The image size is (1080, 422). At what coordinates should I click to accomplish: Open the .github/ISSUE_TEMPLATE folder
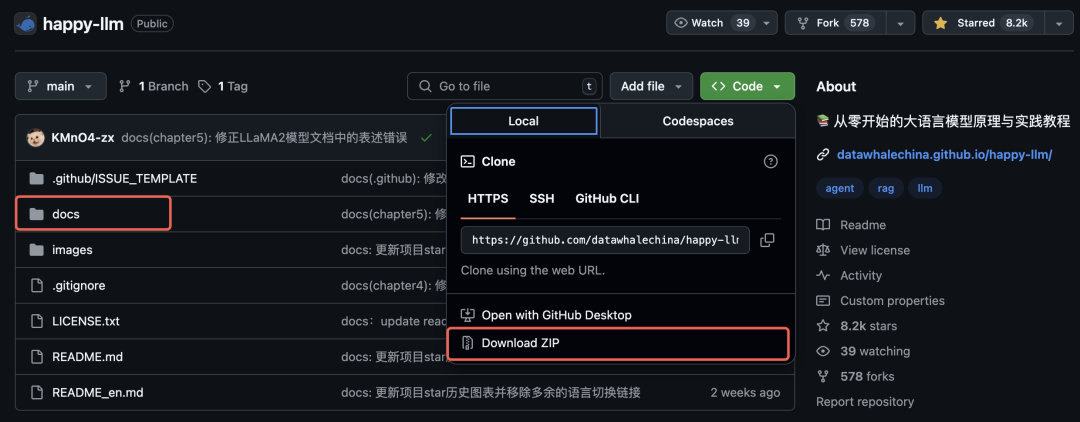coord(125,179)
